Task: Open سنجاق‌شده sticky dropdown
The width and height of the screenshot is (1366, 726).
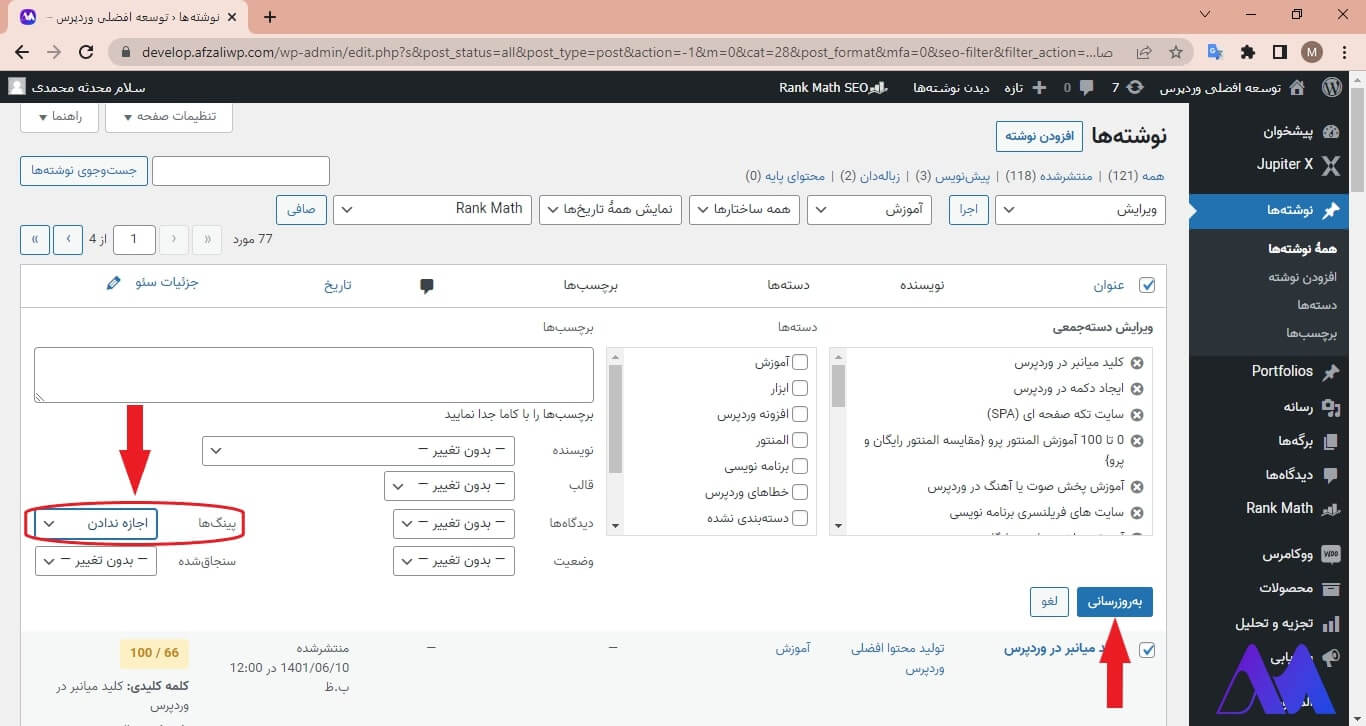Action: [x=96, y=560]
